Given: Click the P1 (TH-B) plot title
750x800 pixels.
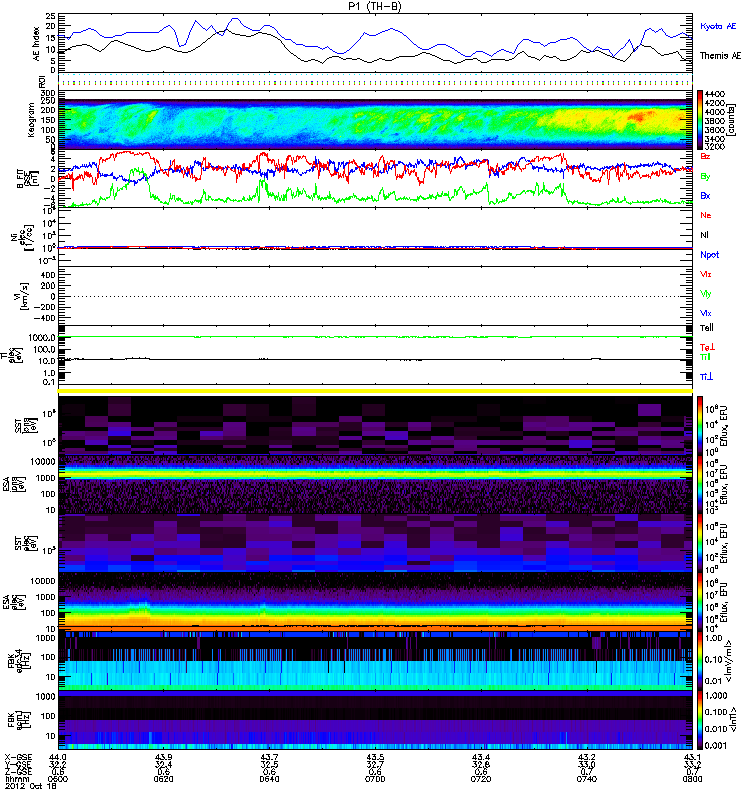Looking at the screenshot, I should point(375,7).
